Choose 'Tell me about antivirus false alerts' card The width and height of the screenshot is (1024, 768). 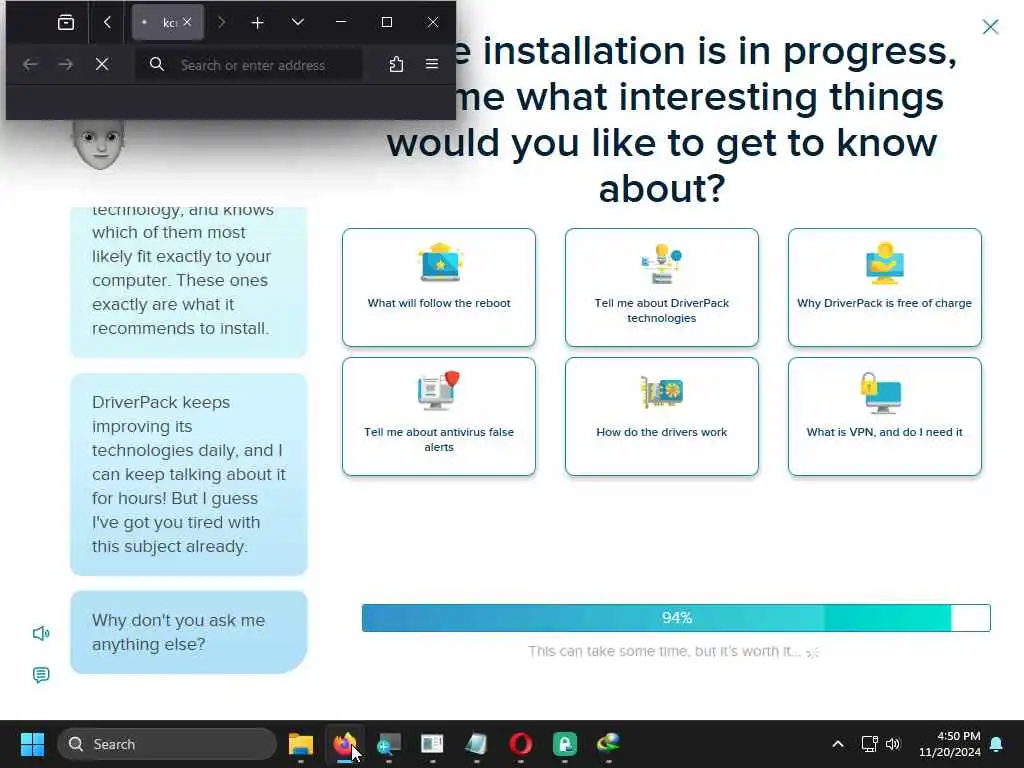(439, 417)
